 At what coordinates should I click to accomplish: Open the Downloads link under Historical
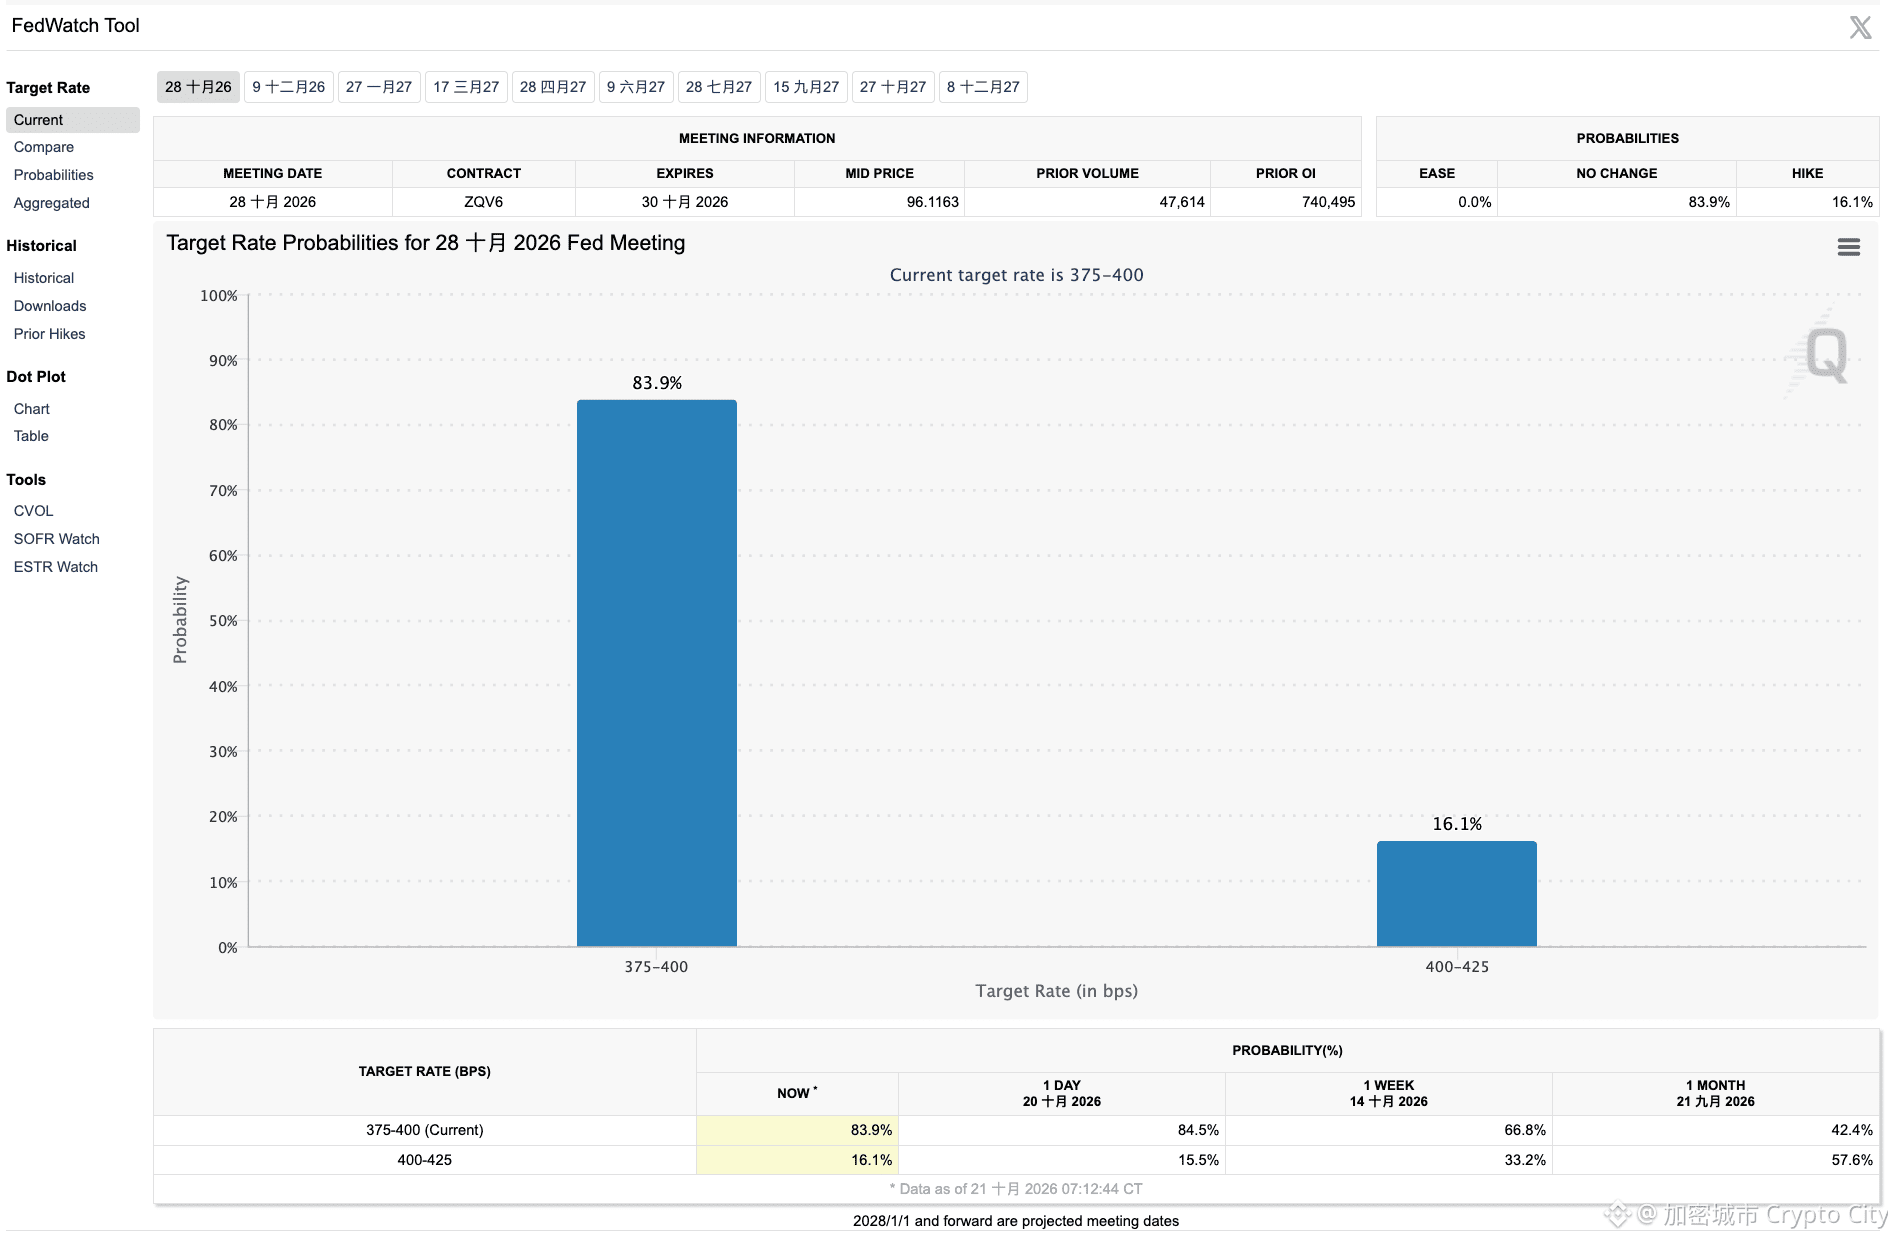coord(50,306)
